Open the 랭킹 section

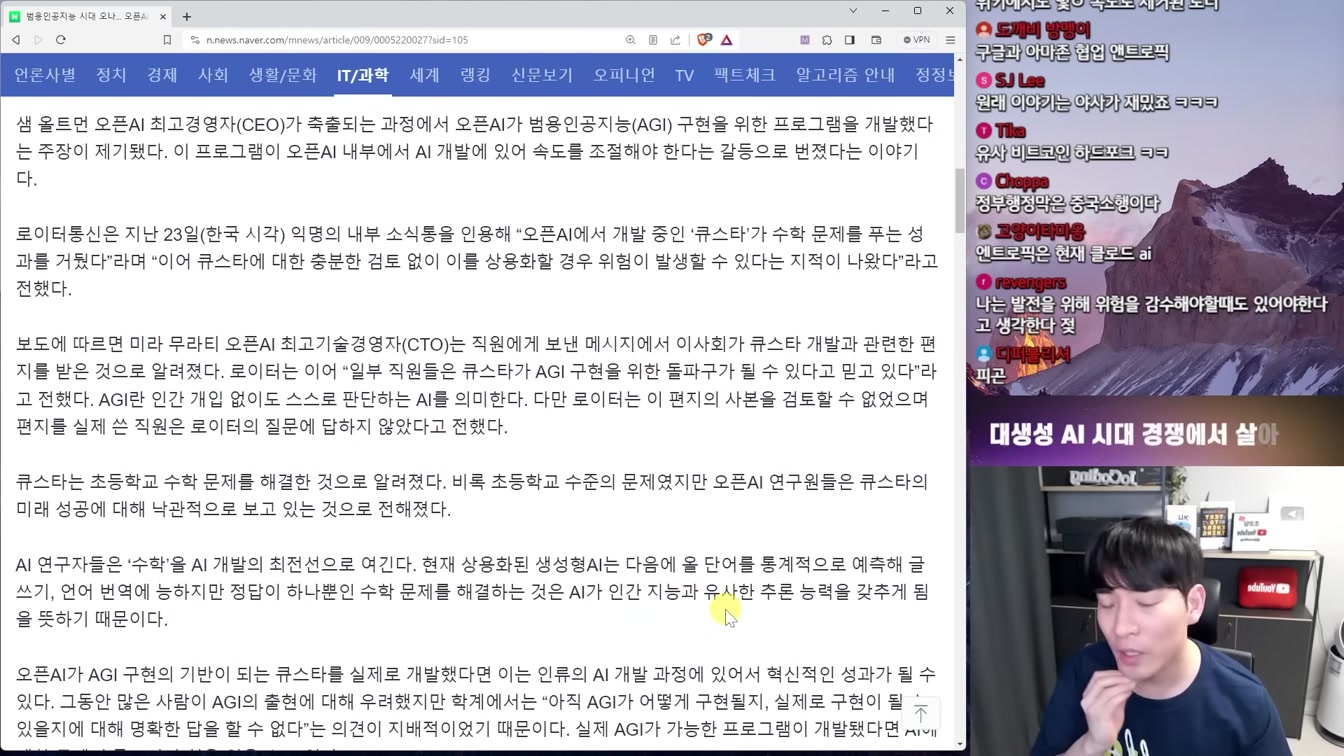[x=476, y=75]
